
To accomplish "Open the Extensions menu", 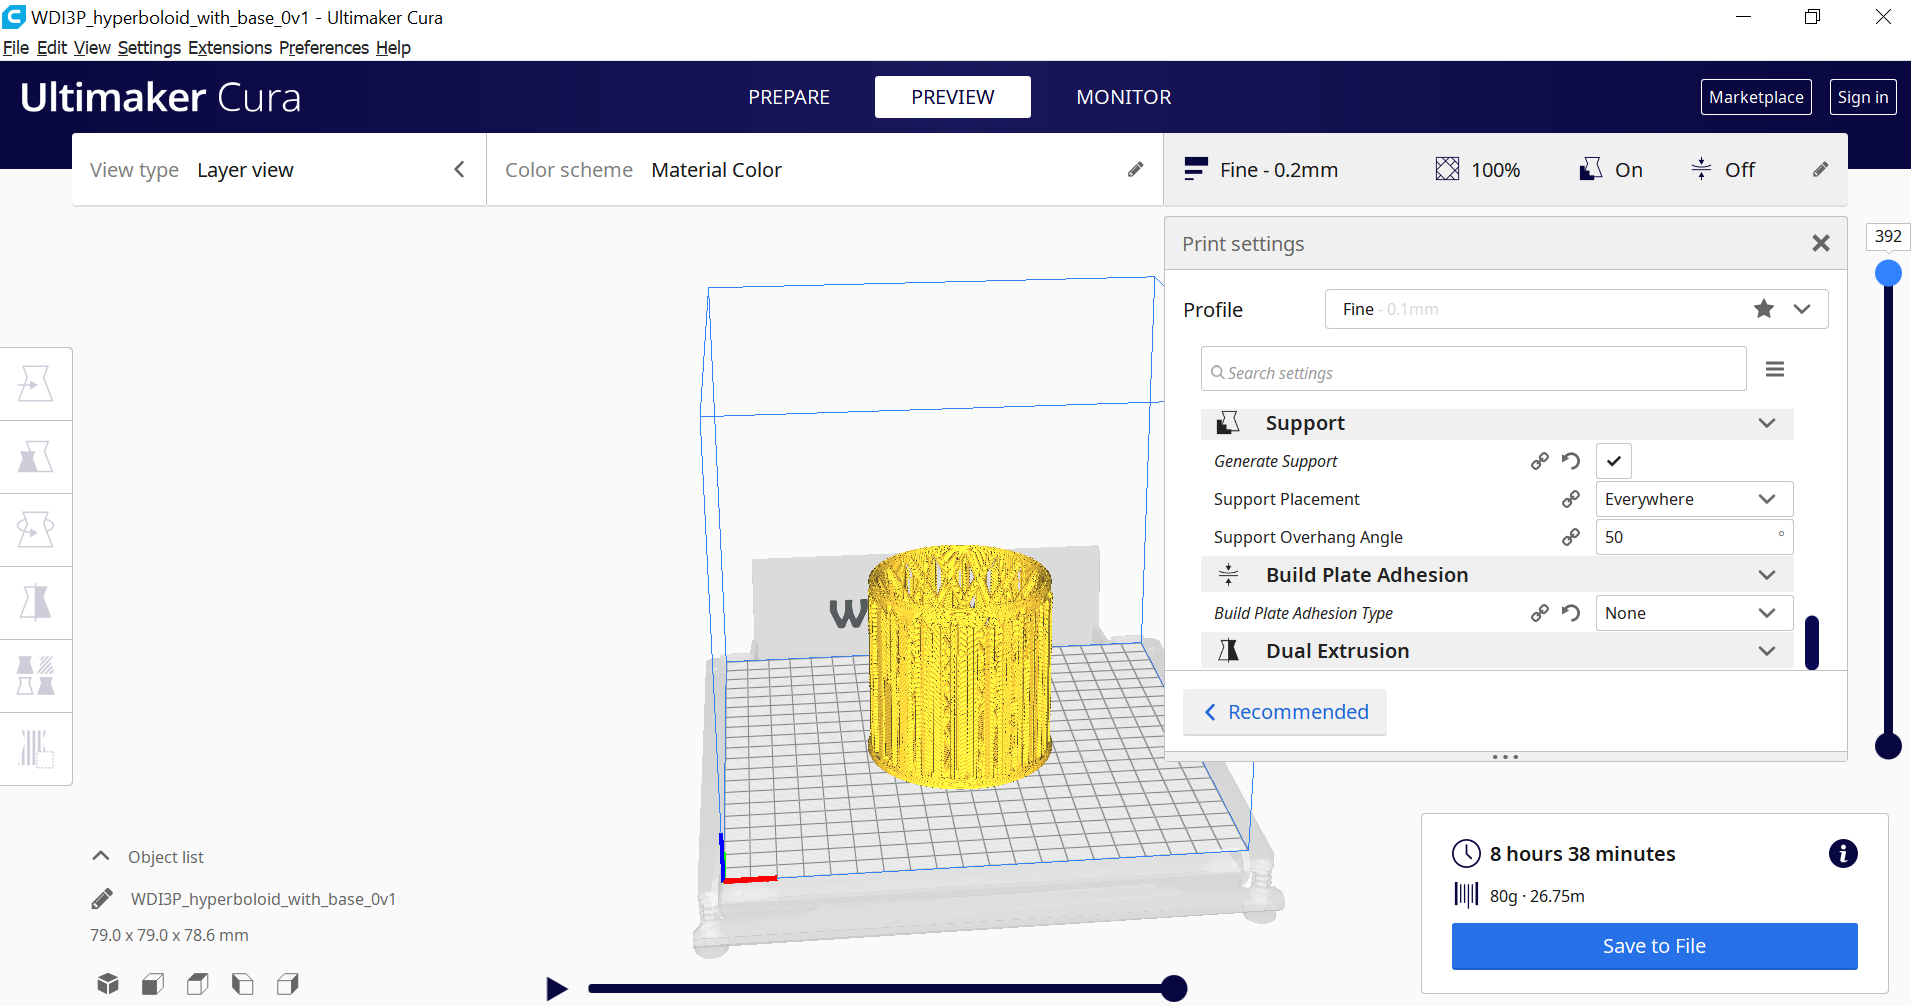I will pyautogui.click(x=230, y=48).
